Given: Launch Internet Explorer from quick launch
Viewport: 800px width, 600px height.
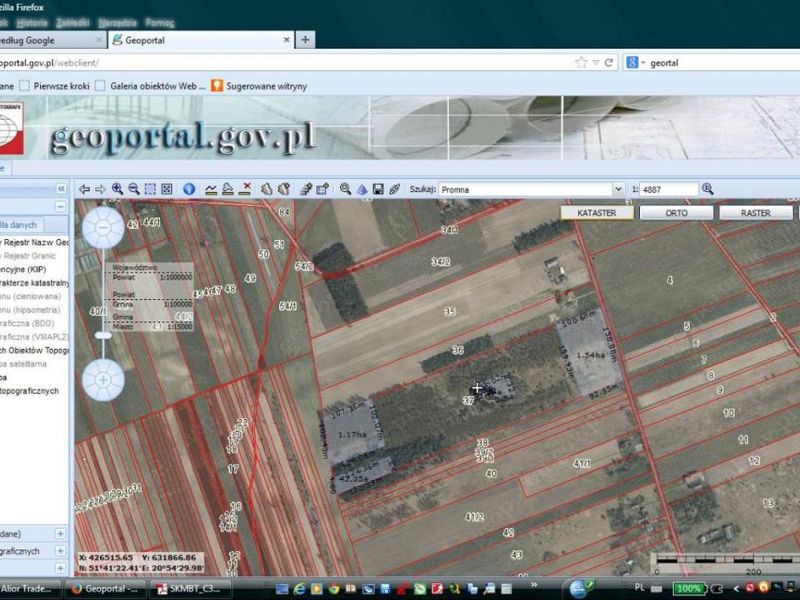Looking at the screenshot, I should point(299,589).
